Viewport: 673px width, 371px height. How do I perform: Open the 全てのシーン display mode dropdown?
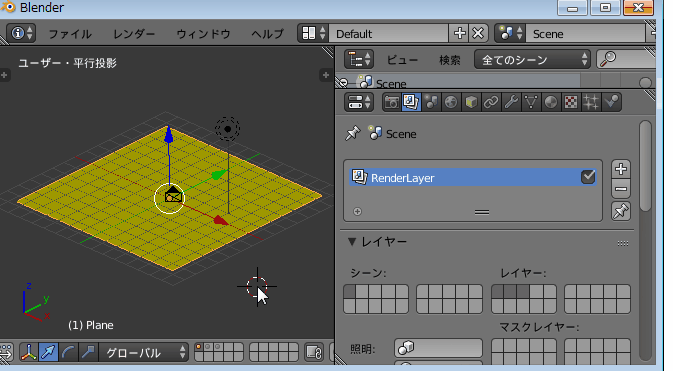coord(532,59)
